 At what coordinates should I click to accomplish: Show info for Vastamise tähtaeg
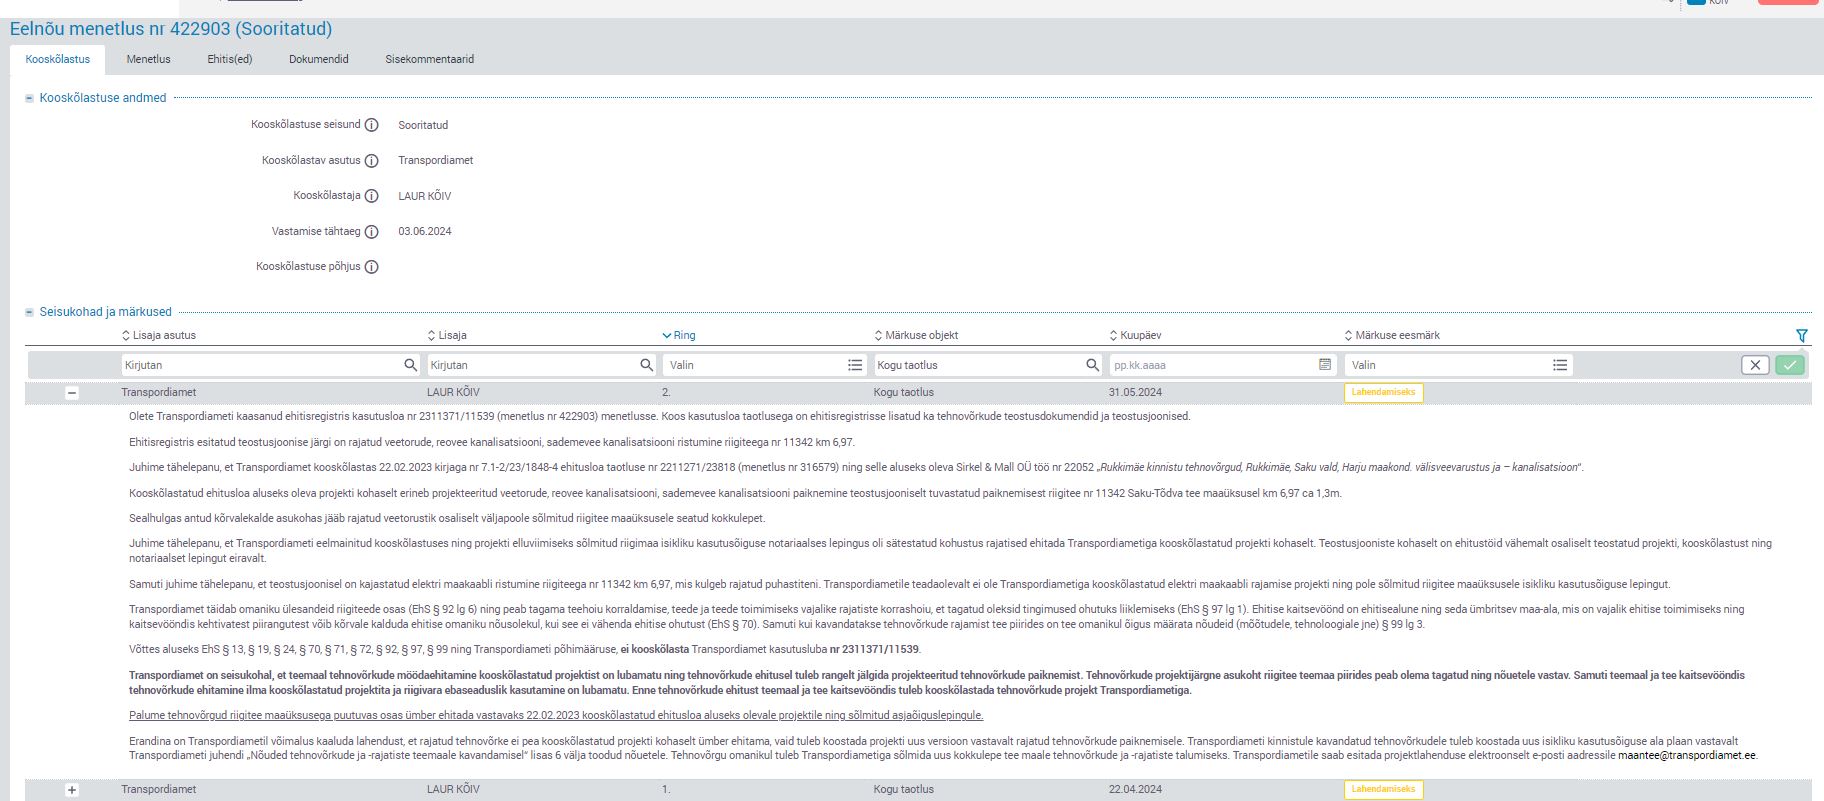point(371,232)
